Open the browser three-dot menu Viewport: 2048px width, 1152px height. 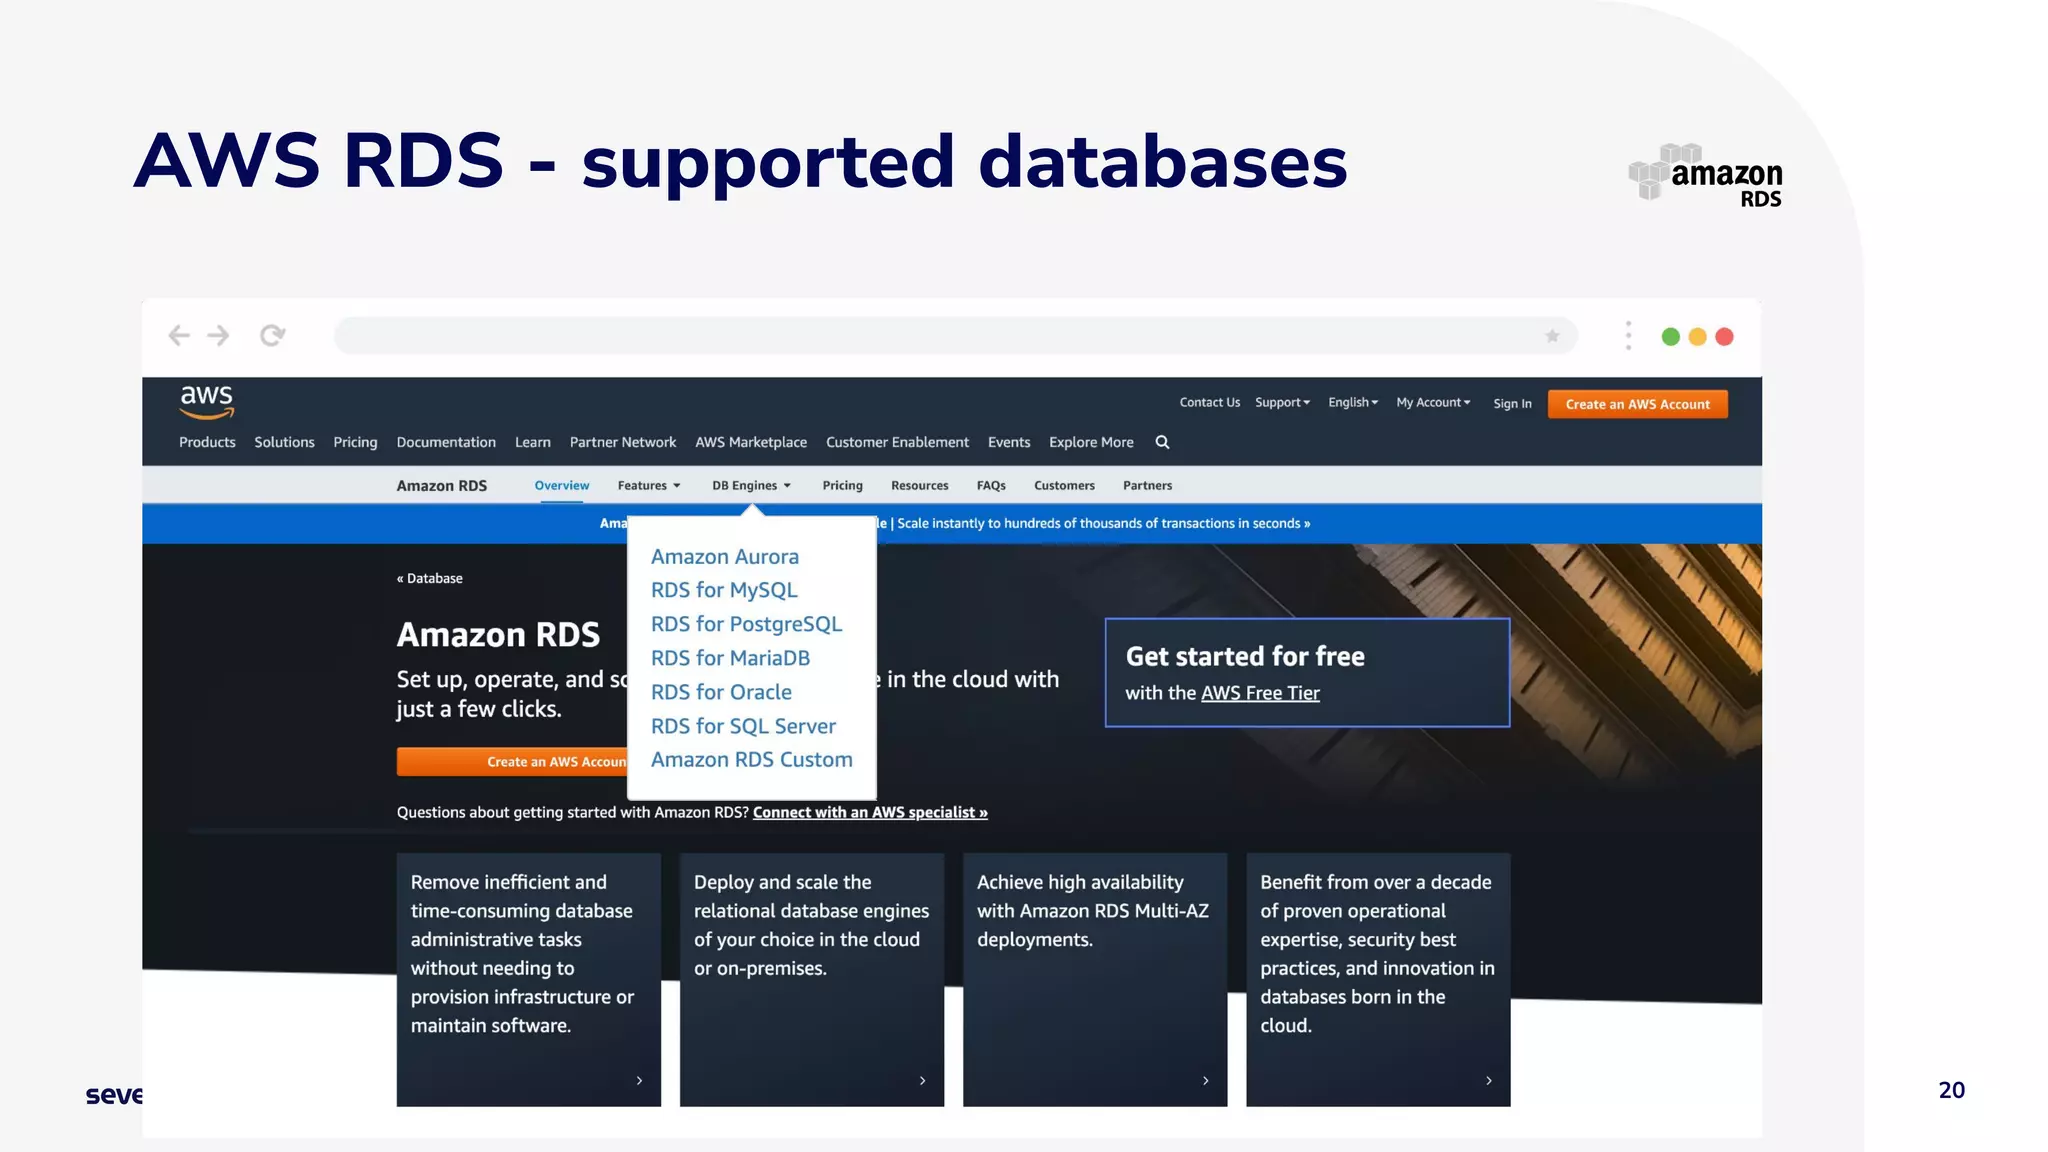(1628, 336)
